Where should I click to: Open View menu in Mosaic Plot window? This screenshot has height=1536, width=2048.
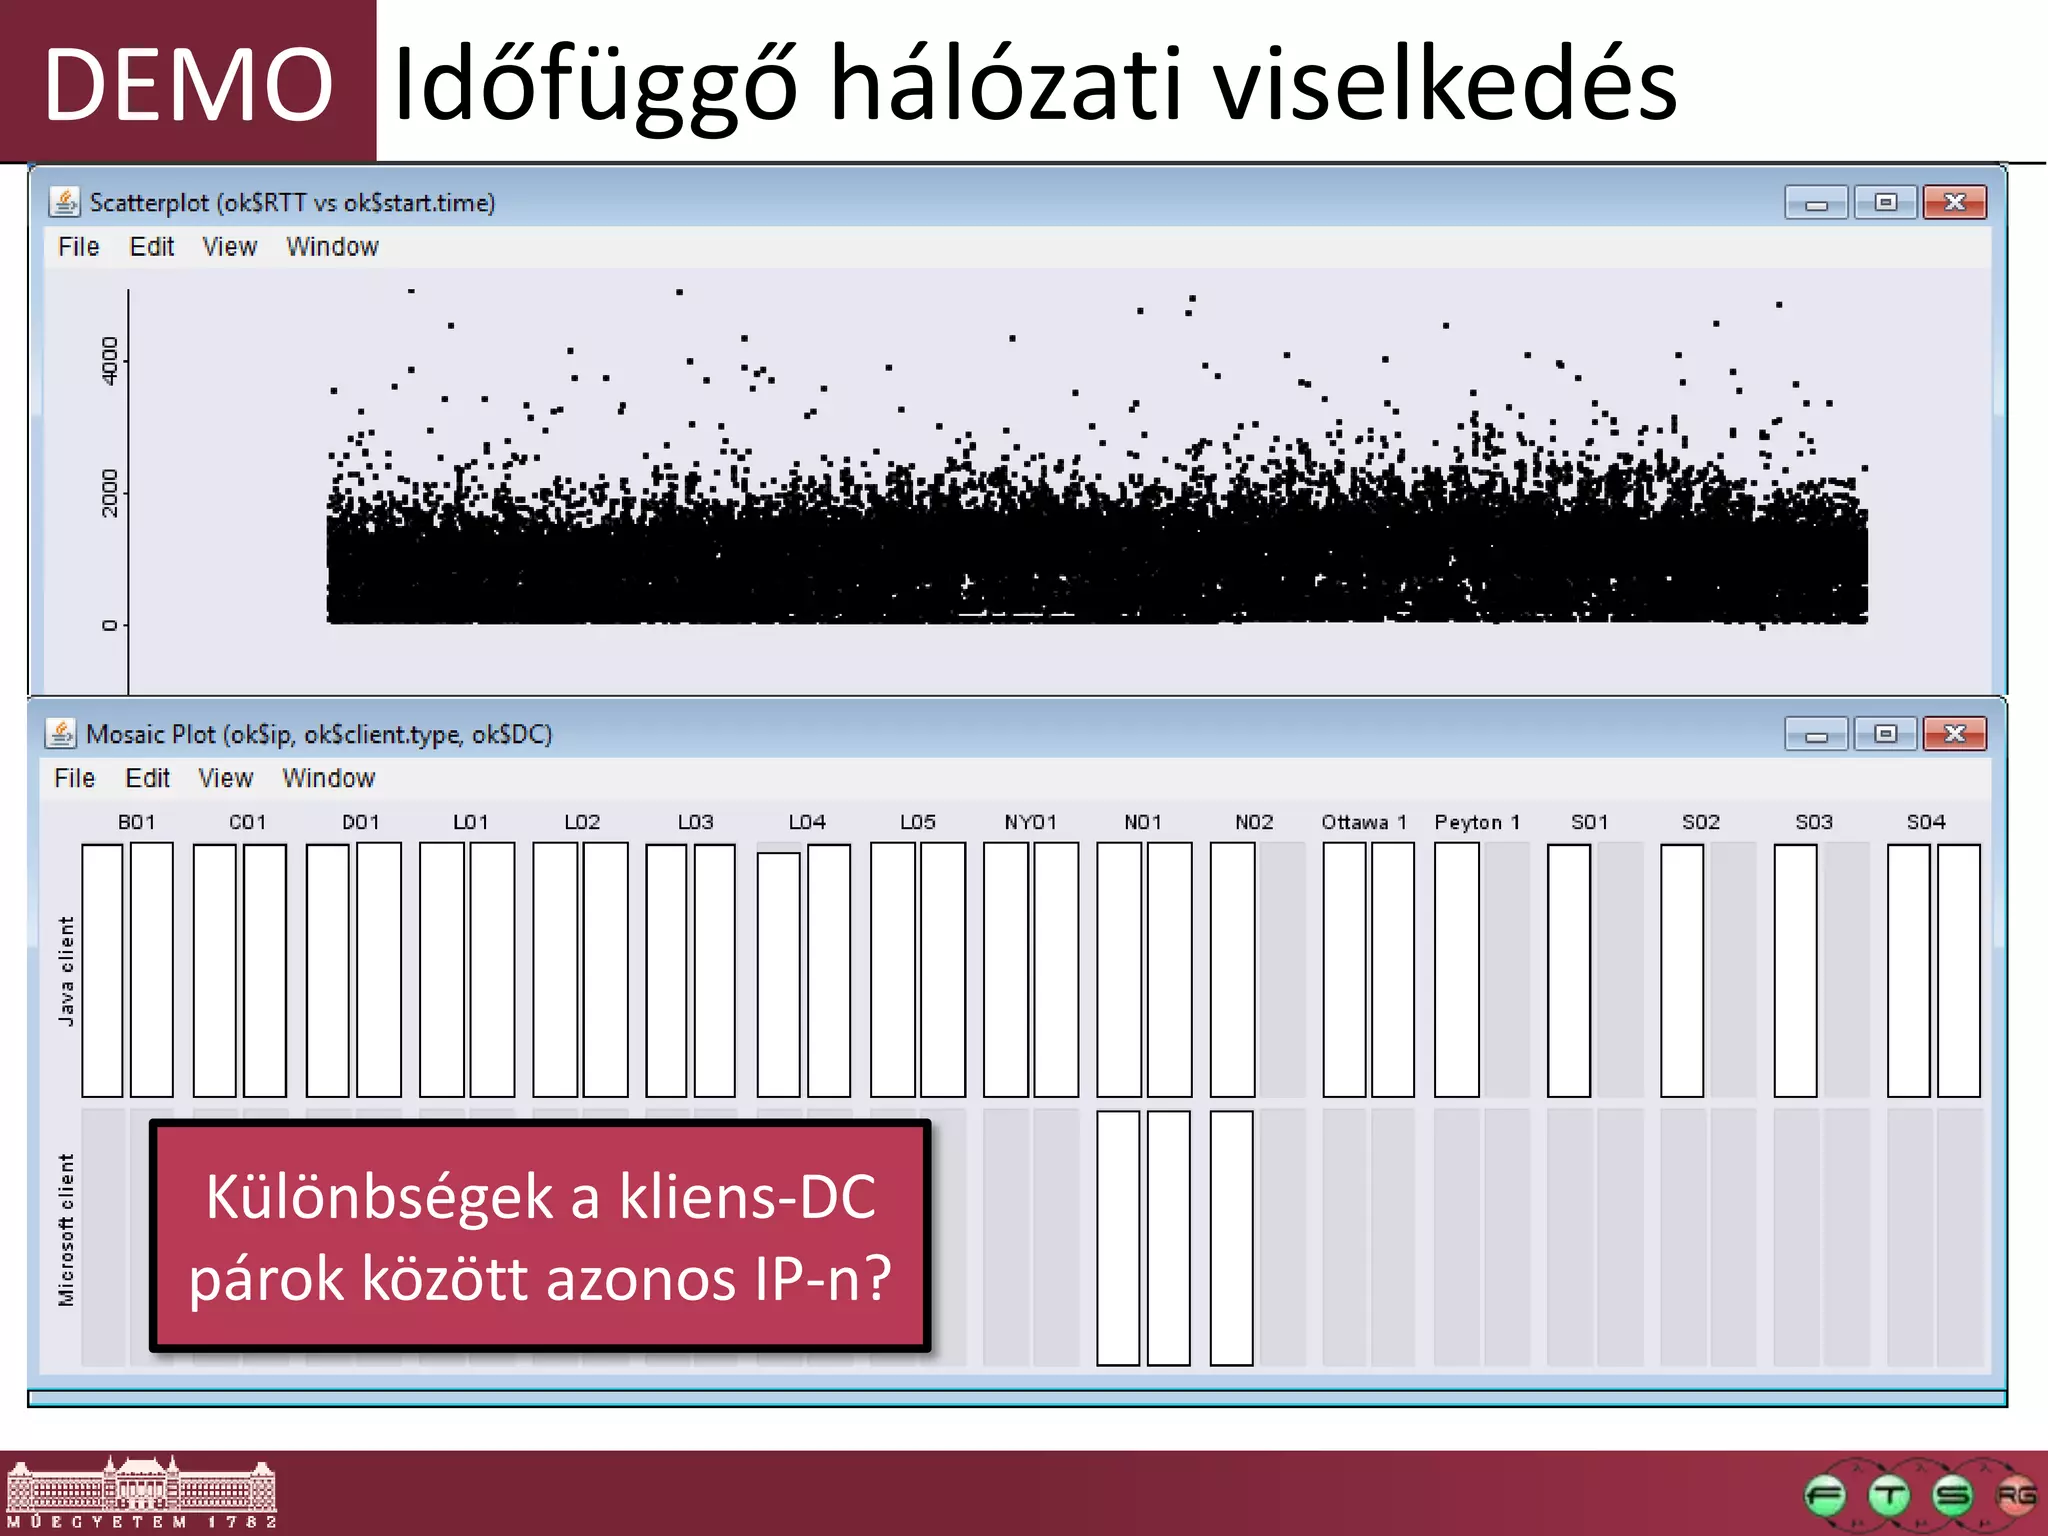(x=225, y=778)
